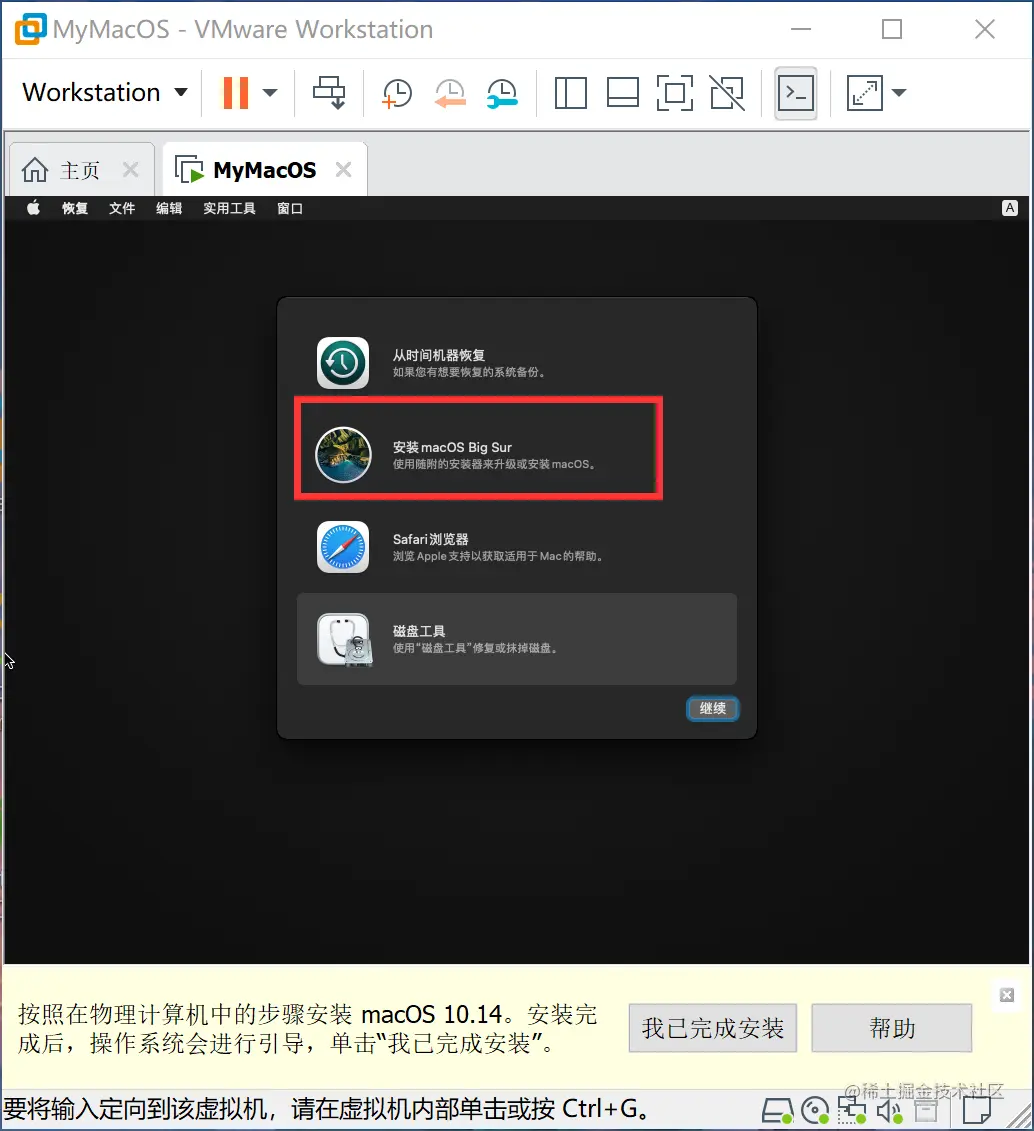Click the 帮助 help button

point(892,1028)
